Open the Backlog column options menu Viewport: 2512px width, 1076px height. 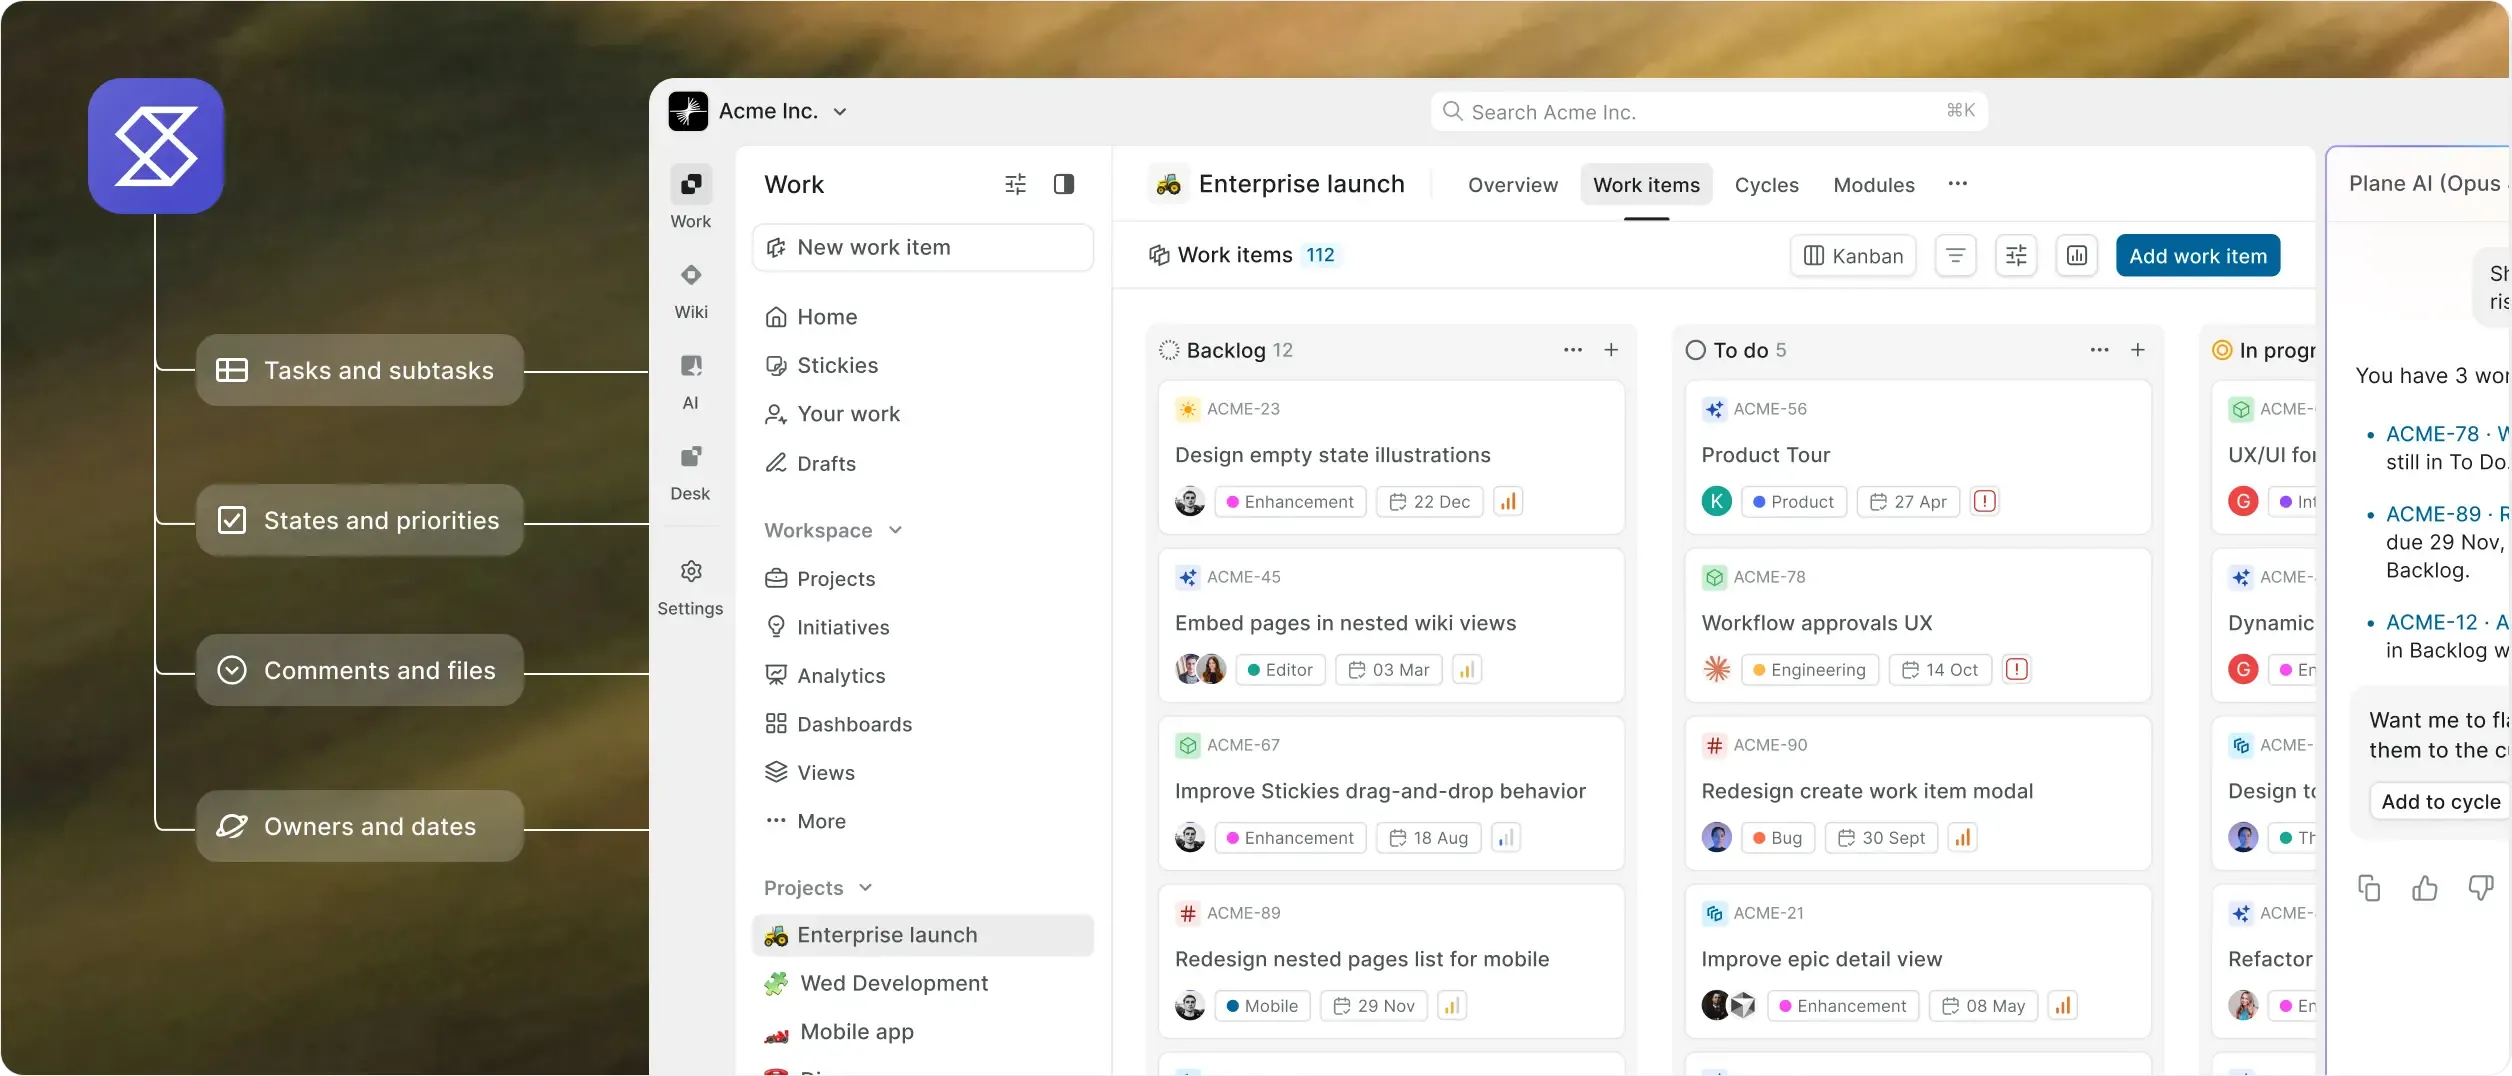(1572, 350)
